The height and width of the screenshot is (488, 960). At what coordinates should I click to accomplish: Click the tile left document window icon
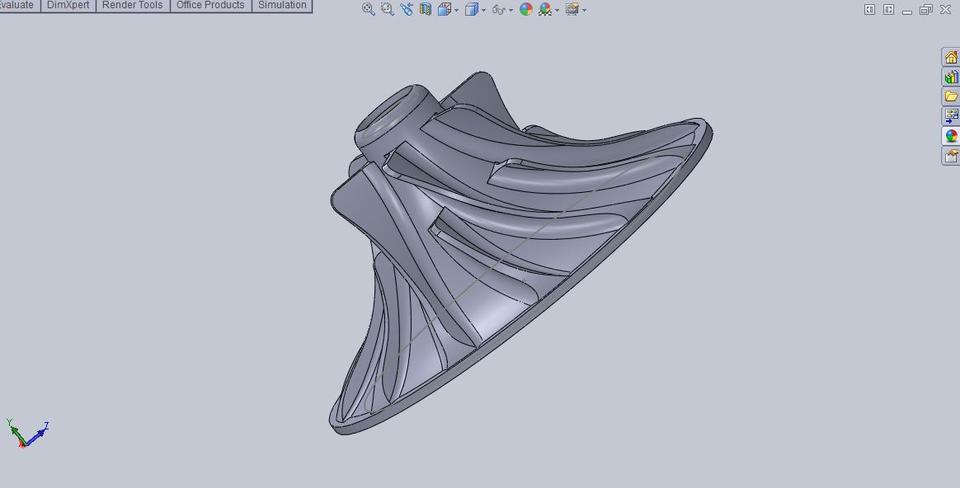click(x=869, y=10)
